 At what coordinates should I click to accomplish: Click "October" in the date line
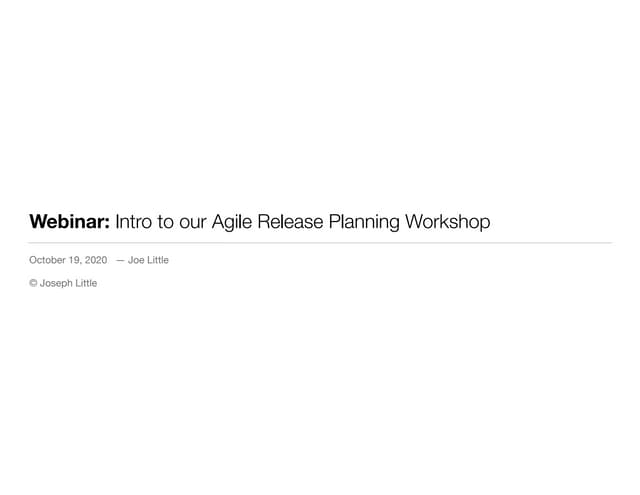tap(47, 260)
